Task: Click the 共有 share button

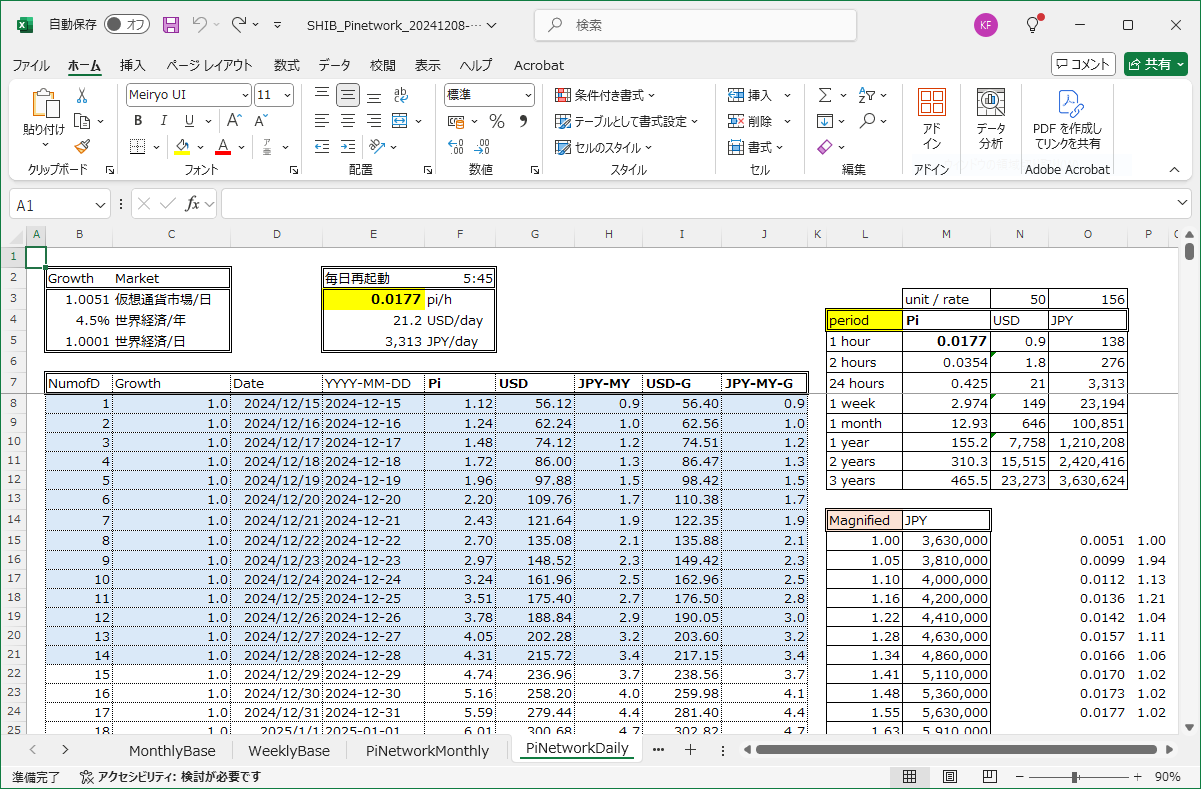Action: (1156, 64)
